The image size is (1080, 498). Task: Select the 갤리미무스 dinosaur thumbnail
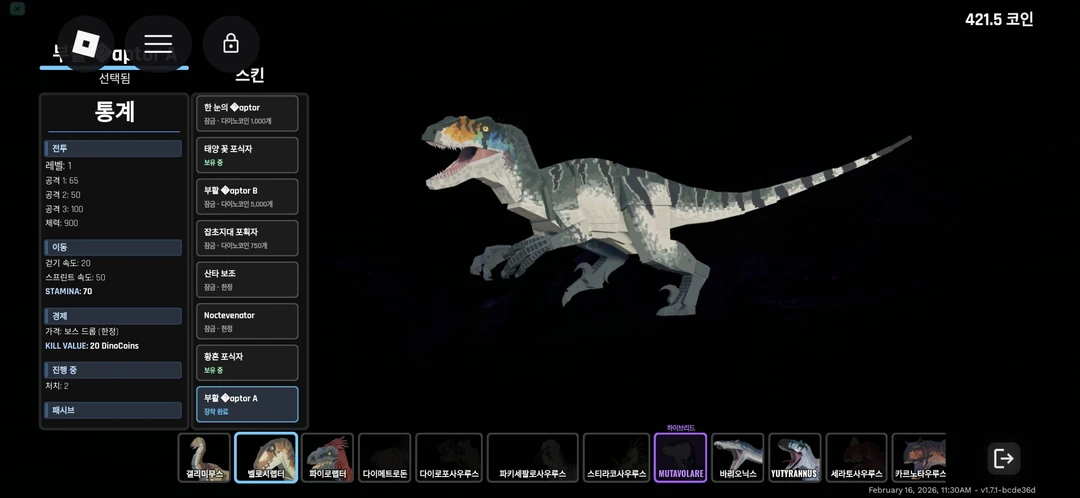coord(204,458)
